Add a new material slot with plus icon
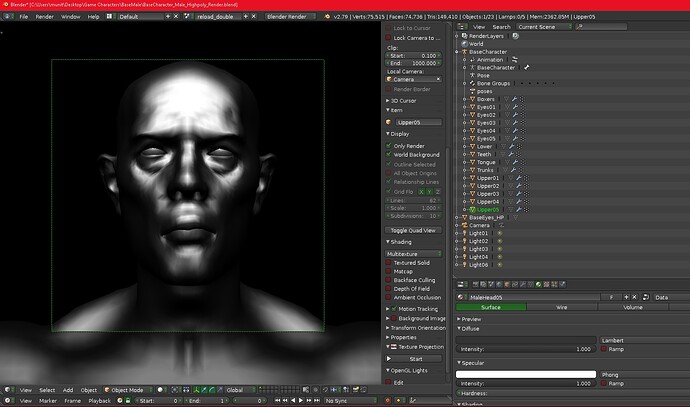The image size is (690, 407). click(626, 297)
